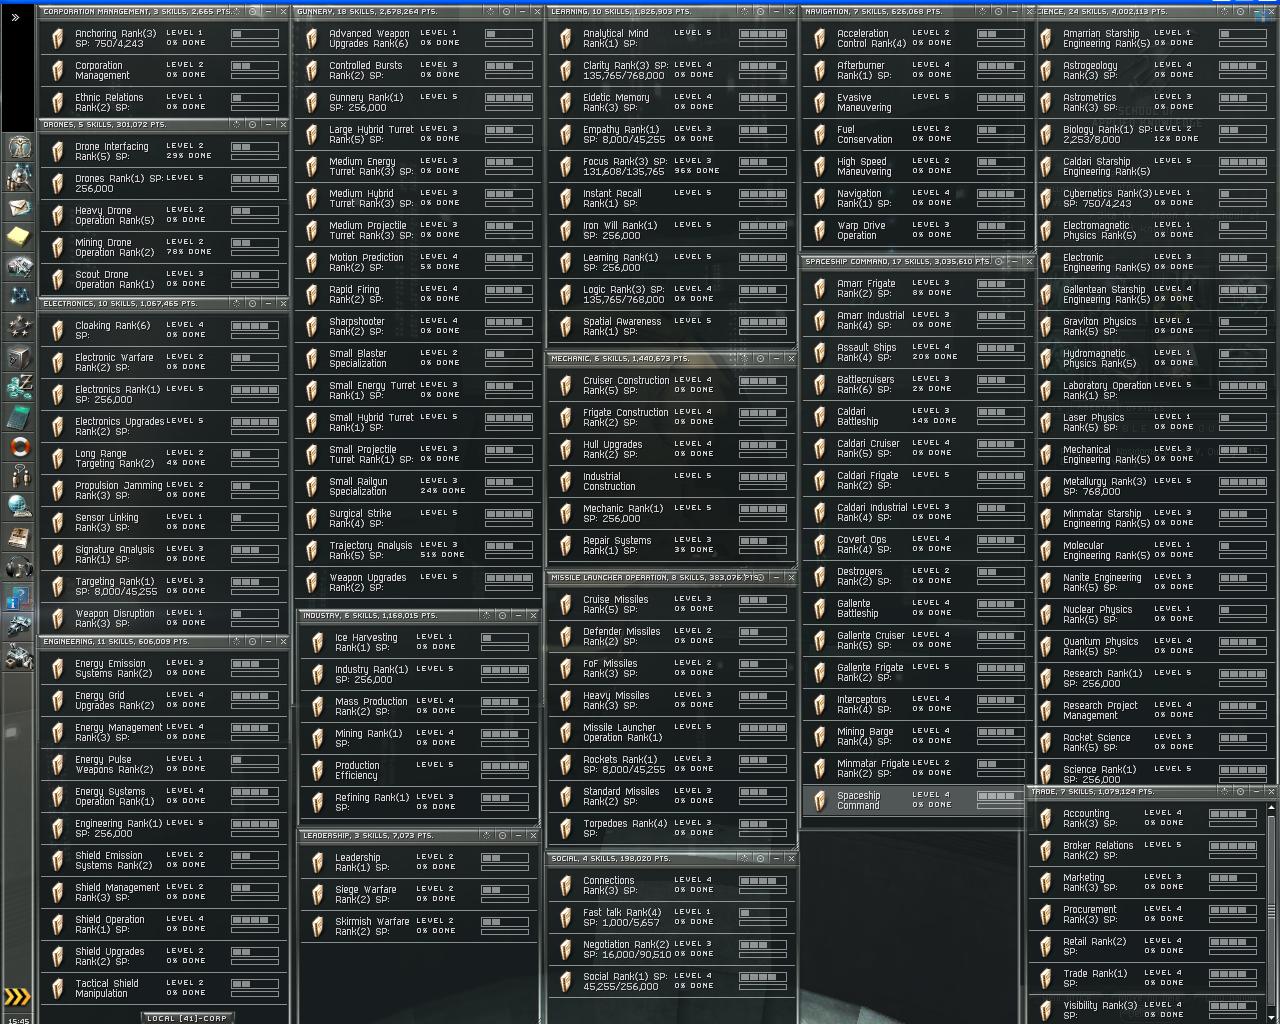The image size is (1280, 1024).
Task: Minimize the Corporation Management window
Action: [267, 12]
